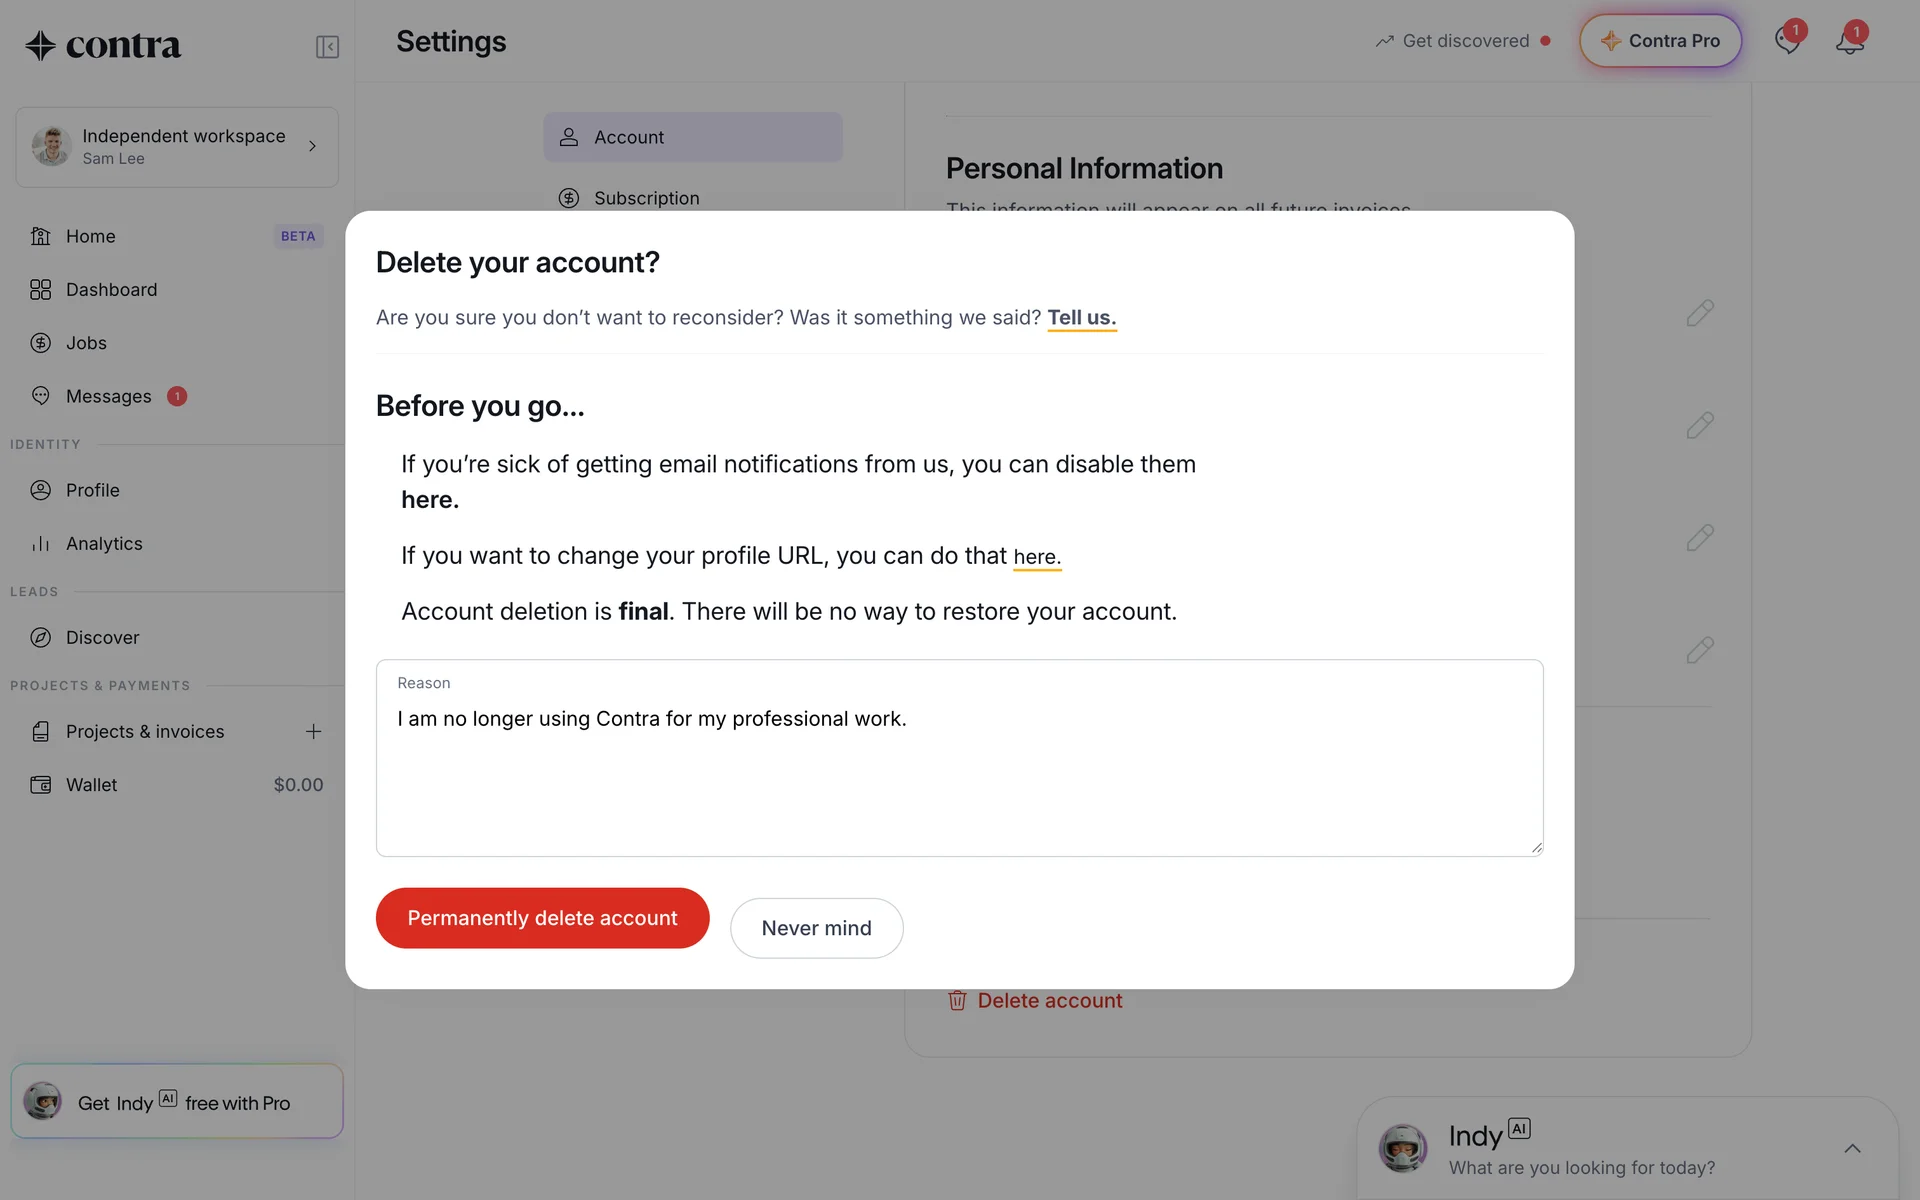Switch to the Subscription settings tab
1920x1200 pixels.
click(646, 198)
